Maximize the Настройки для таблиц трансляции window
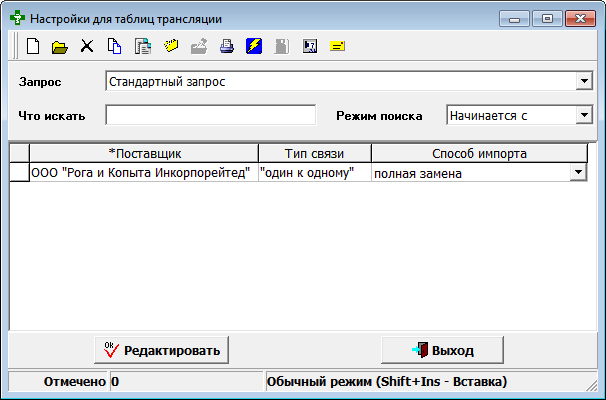Image resolution: width=606 pixels, height=400 pixels. tap(547, 19)
